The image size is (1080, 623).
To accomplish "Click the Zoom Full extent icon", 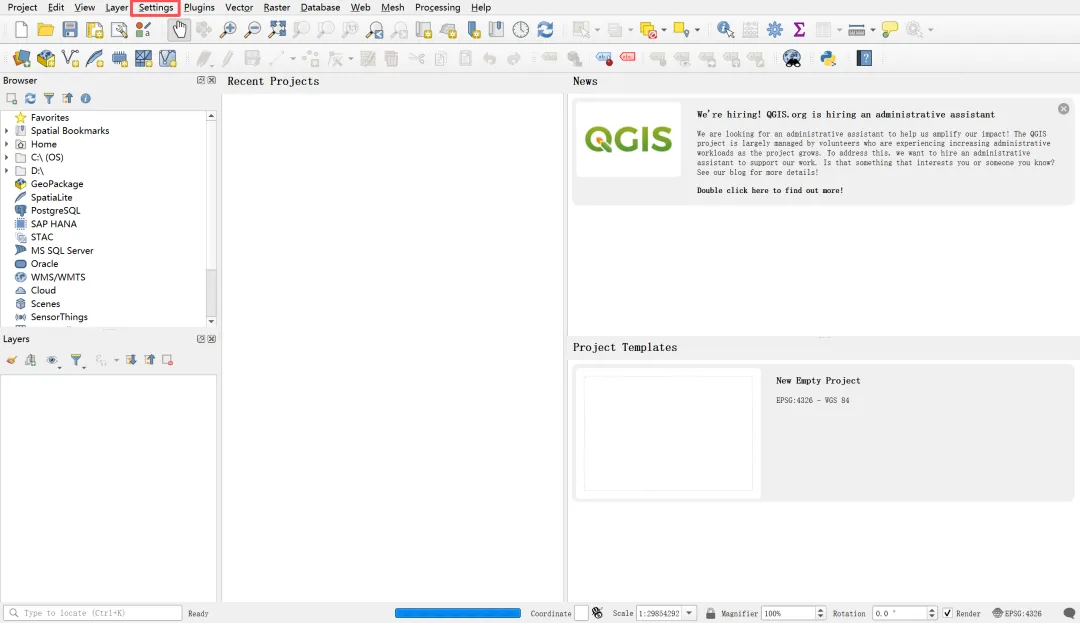I will click(x=277, y=30).
